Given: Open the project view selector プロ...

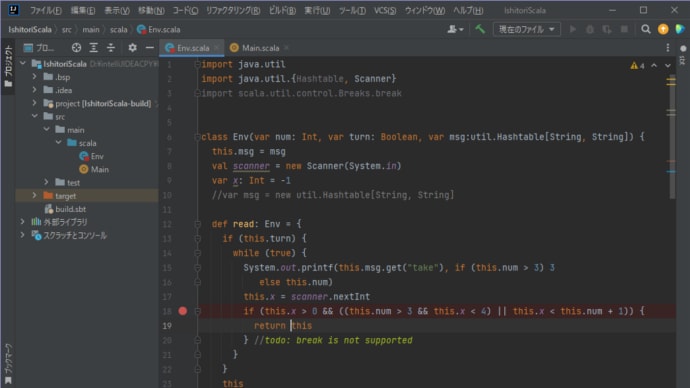Looking at the screenshot, I should coord(39,48).
